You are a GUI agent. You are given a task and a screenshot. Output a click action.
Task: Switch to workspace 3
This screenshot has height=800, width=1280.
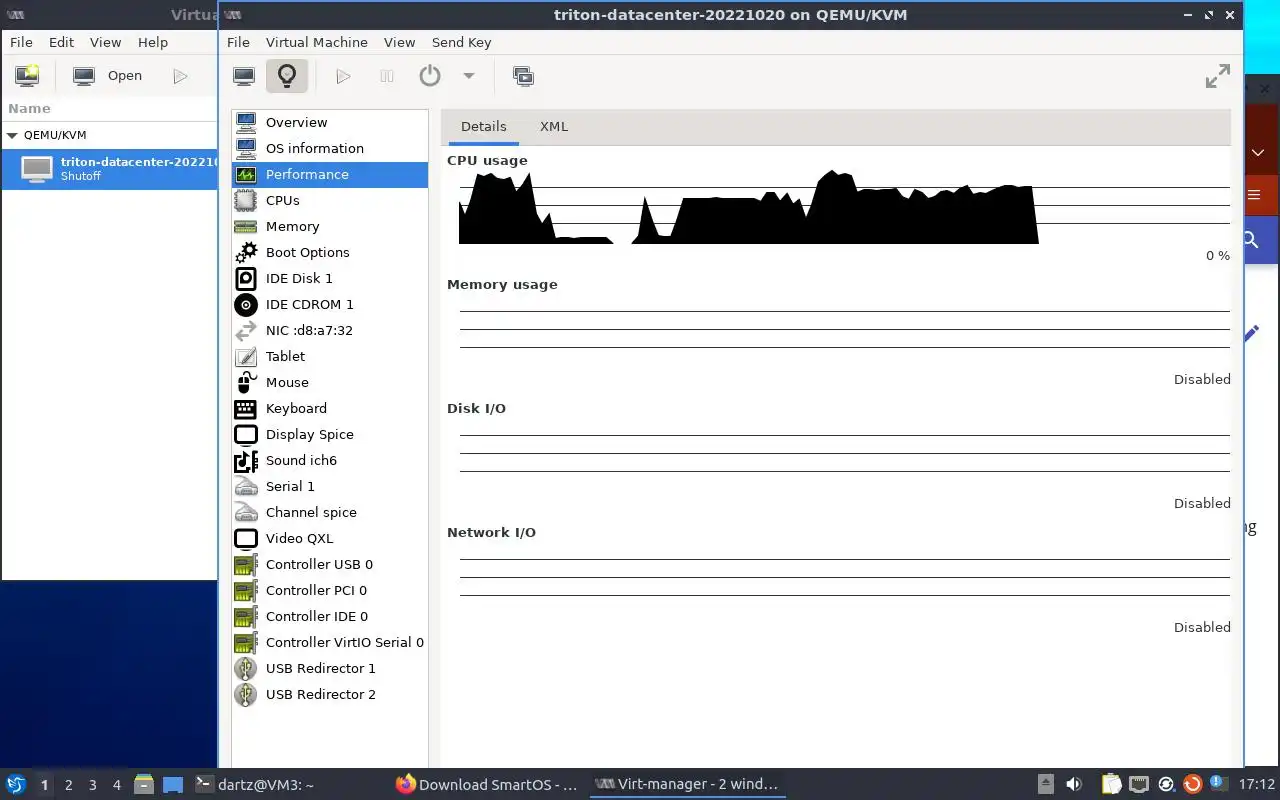(x=93, y=785)
